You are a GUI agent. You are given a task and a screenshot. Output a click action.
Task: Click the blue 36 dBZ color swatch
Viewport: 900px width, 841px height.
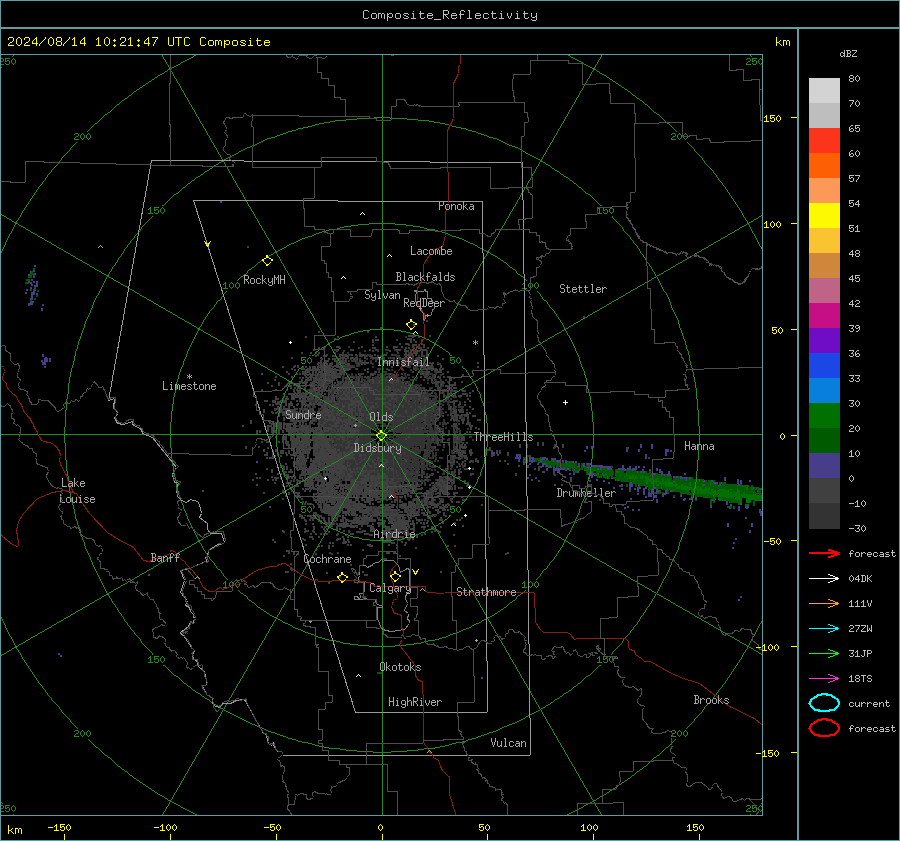click(x=824, y=365)
